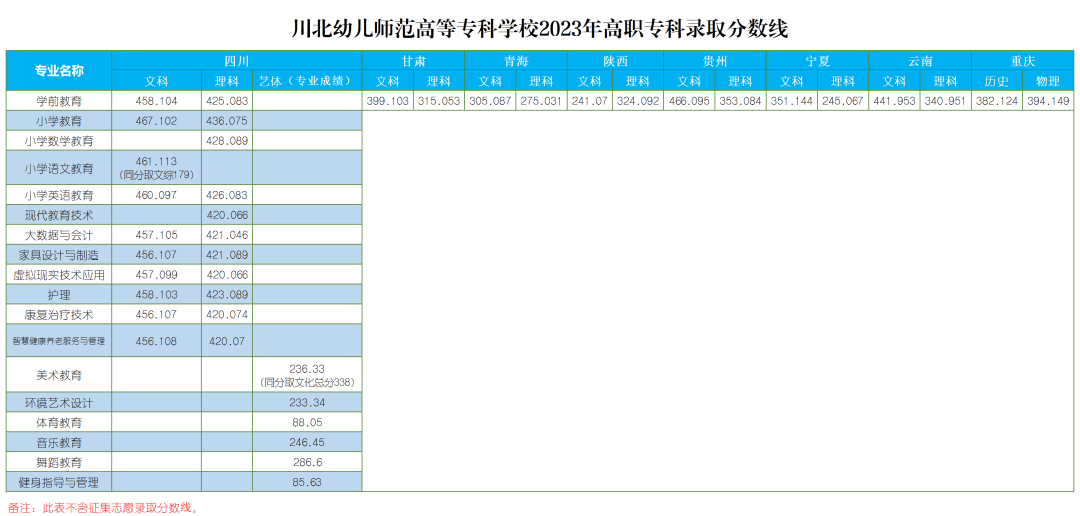Click the 历史 column header under 重庆
The image size is (1080, 516).
click(997, 81)
